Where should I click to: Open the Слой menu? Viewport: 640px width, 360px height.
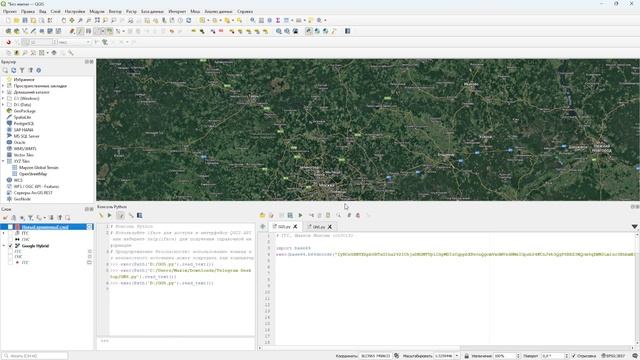(56, 11)
